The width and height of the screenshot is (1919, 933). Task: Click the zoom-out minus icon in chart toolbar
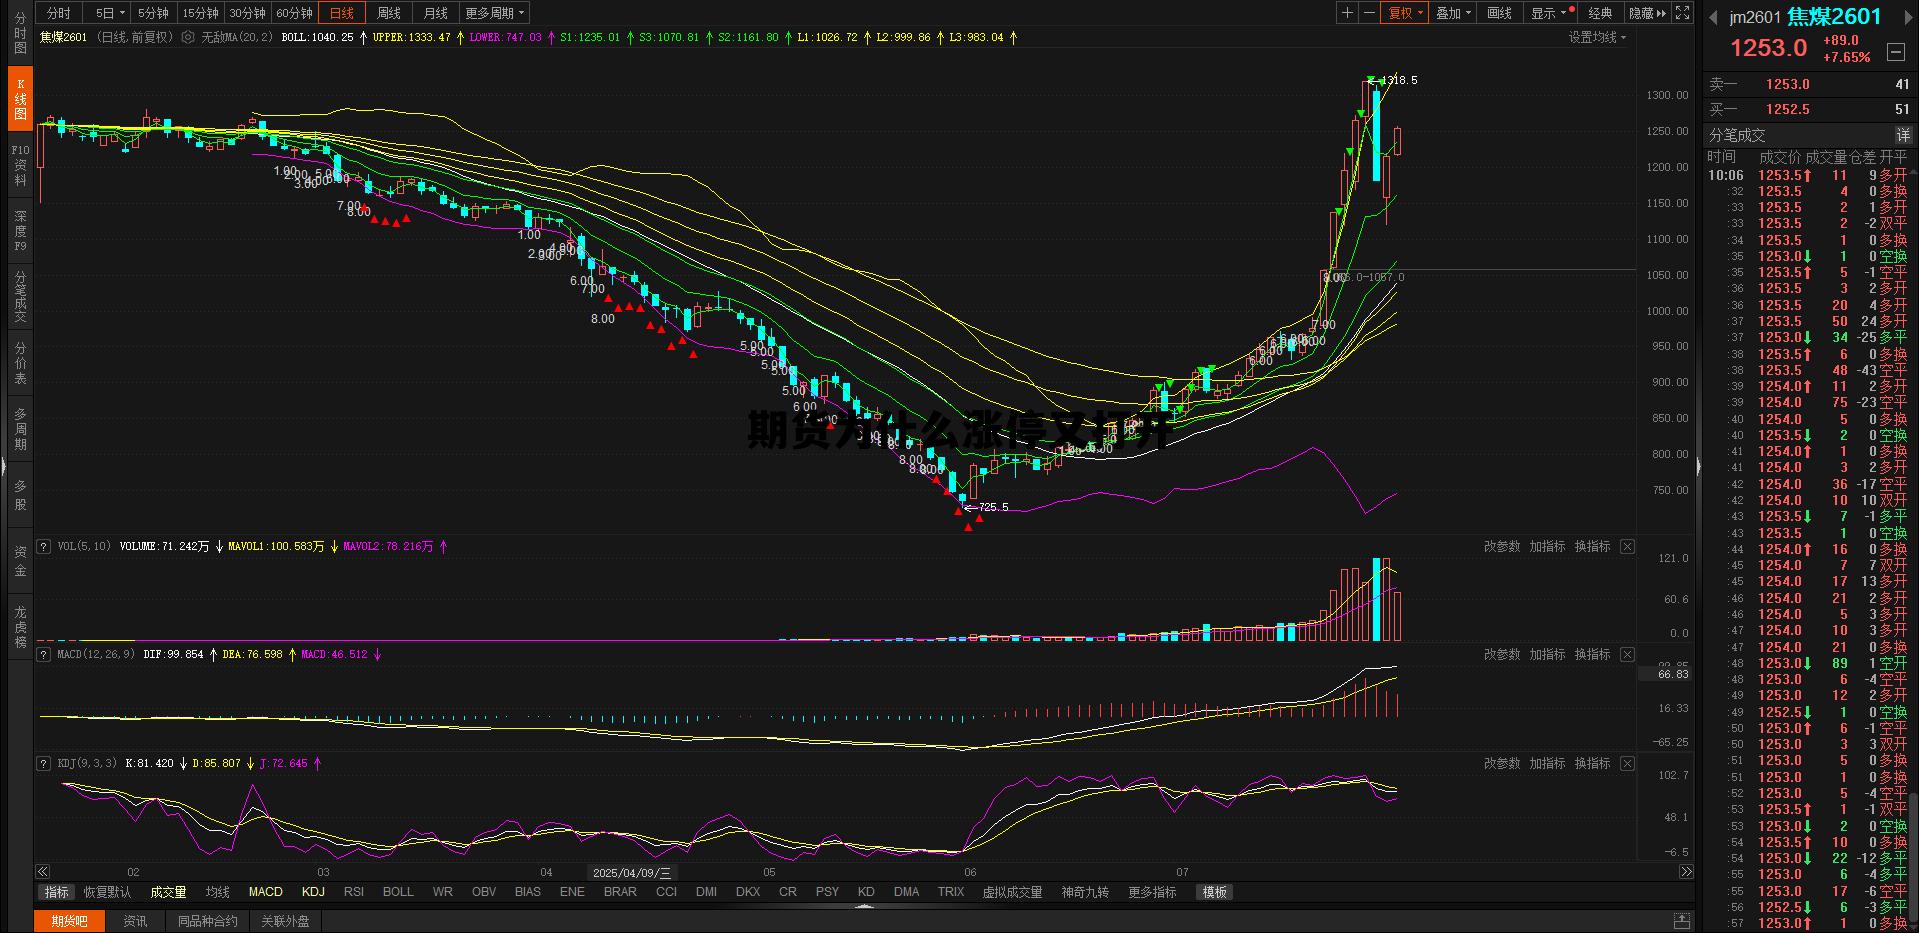(x=1367, y=13)
